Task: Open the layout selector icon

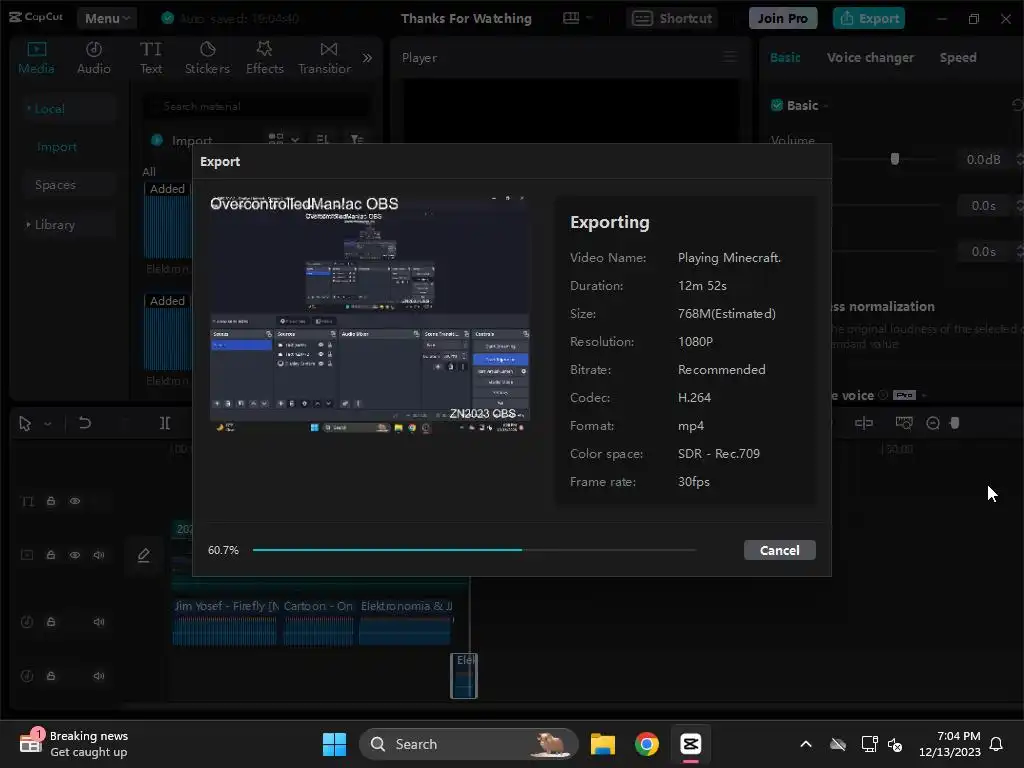Action: pos(571,18)
